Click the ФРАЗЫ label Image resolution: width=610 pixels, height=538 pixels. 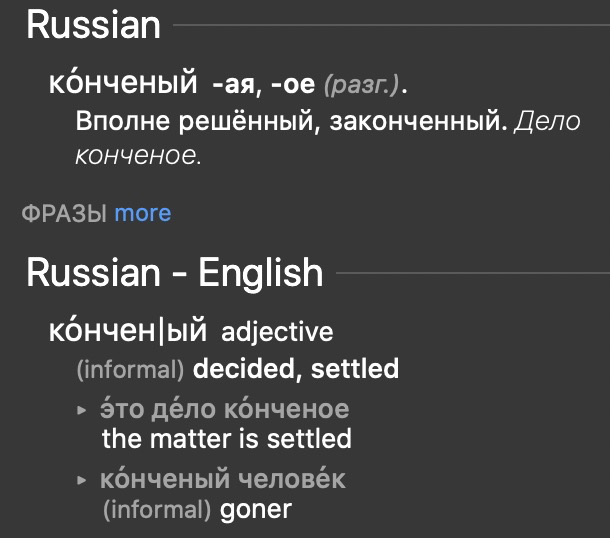[63, 213]
